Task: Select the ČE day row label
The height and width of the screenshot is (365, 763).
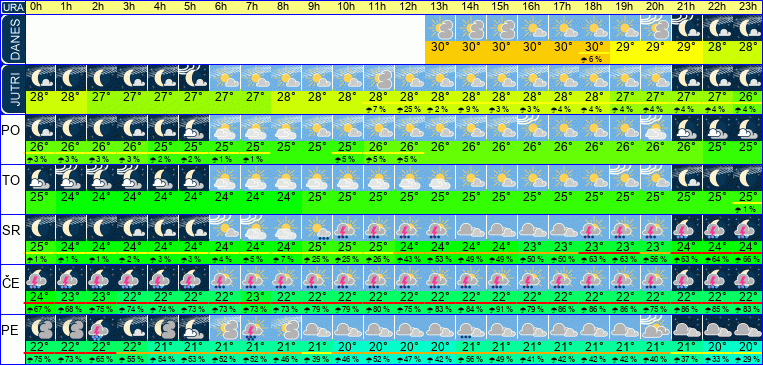Action: point(11,283)
